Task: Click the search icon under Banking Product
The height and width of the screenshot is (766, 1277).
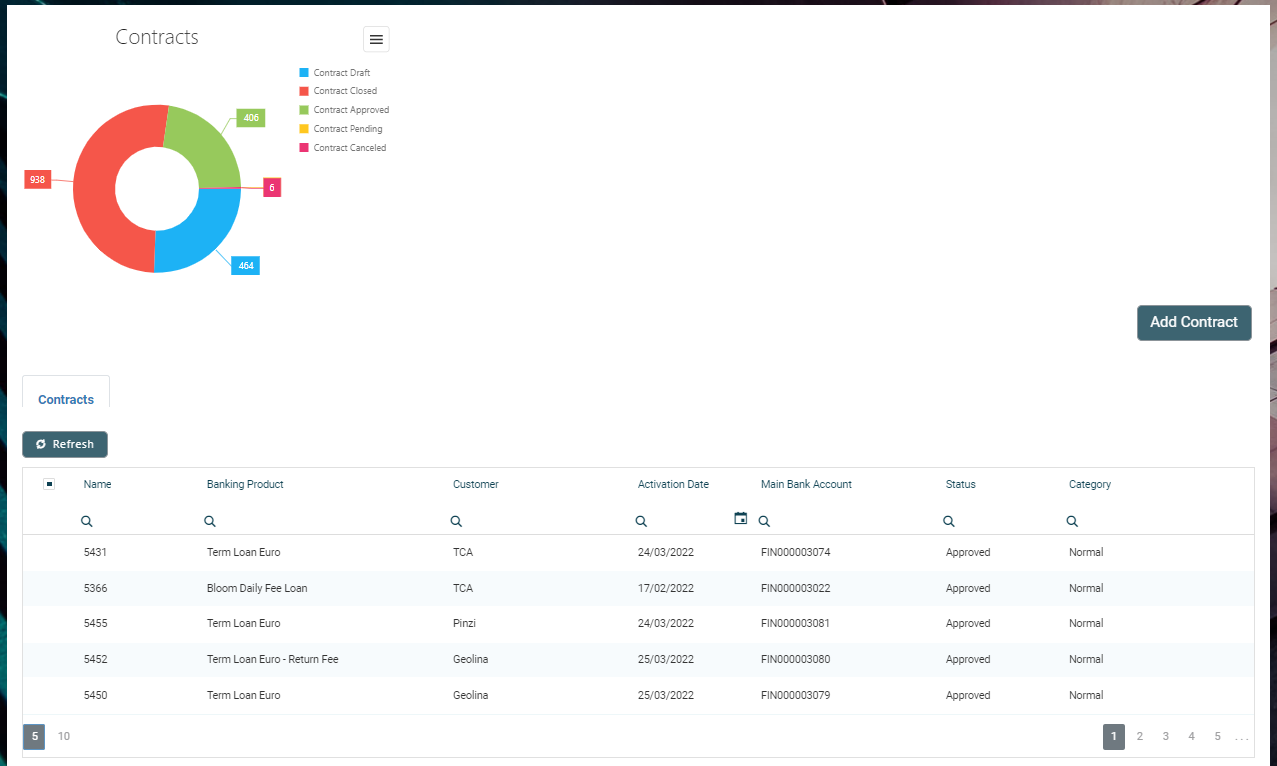Action: 210,521
